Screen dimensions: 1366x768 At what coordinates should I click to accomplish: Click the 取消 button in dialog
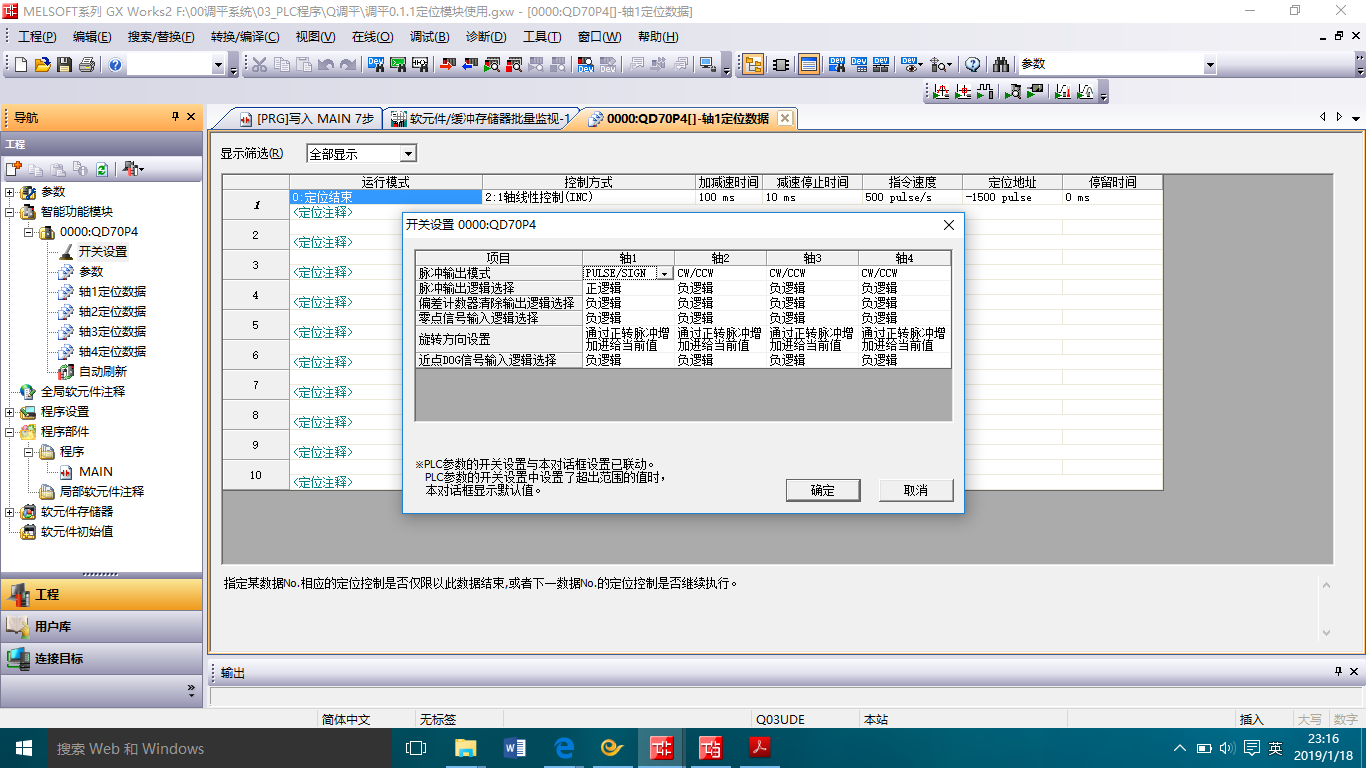point(915,490)
